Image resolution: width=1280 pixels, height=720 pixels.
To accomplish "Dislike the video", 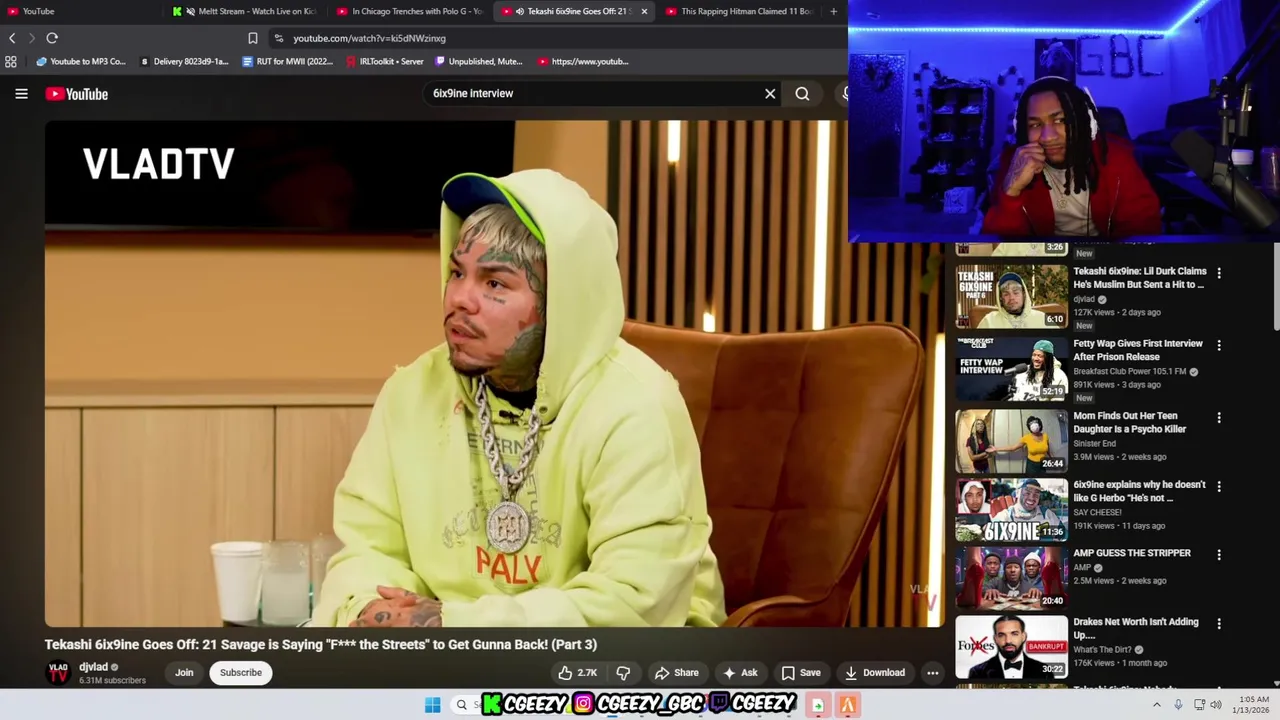I will click(623, 673).
